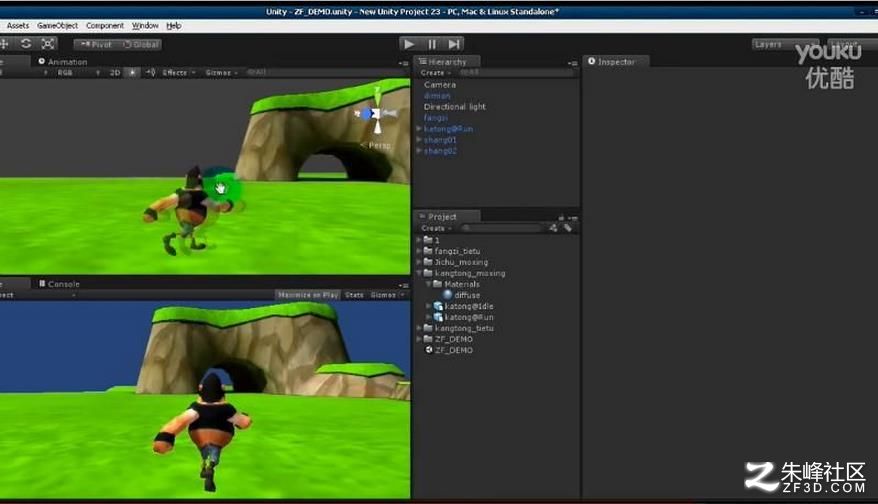Open the Help menu
The height and width of the screenshot is (504, 878).
coord(174,26)
